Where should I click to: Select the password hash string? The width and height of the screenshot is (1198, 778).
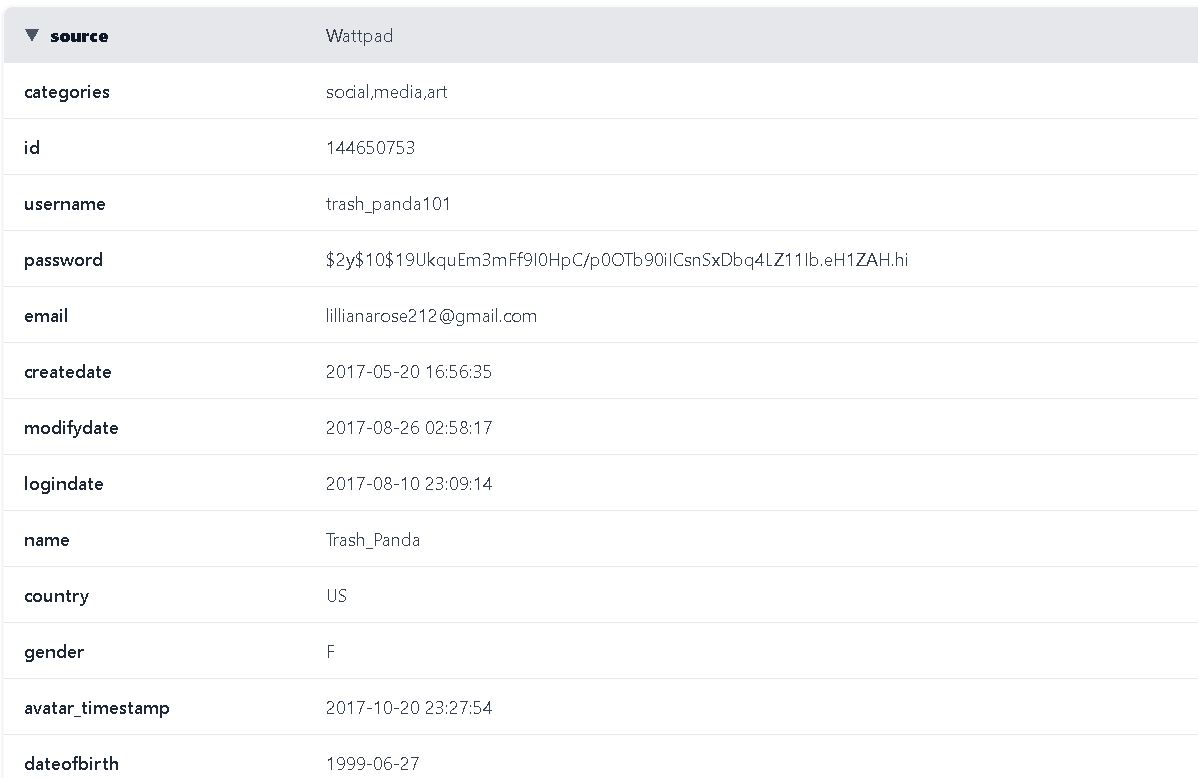[x=616, y=260]
